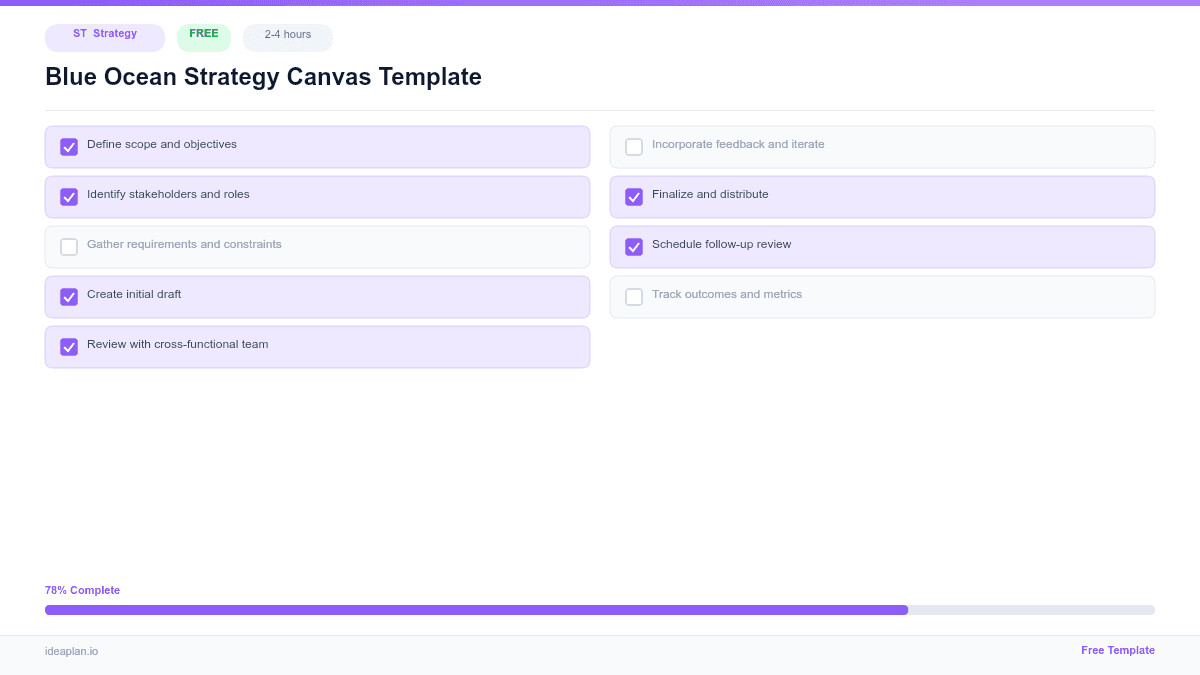This screenshot has width=1200, height=675.
Task: Click the "Finalize and distribute" task card
Action: click(x=882, y=196)
